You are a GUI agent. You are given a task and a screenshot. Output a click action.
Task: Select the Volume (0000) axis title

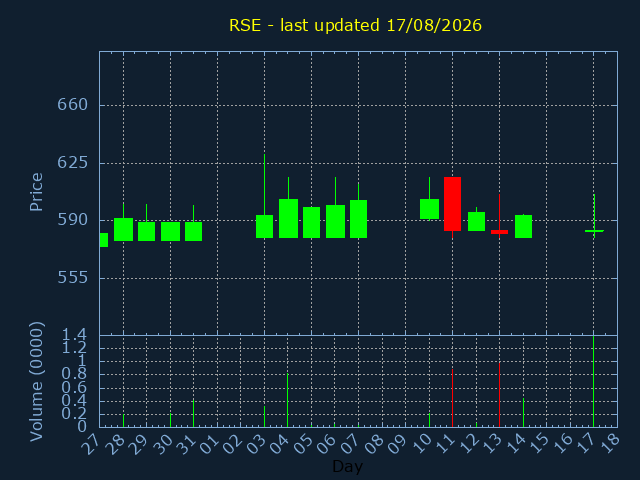tap(36, 381)
